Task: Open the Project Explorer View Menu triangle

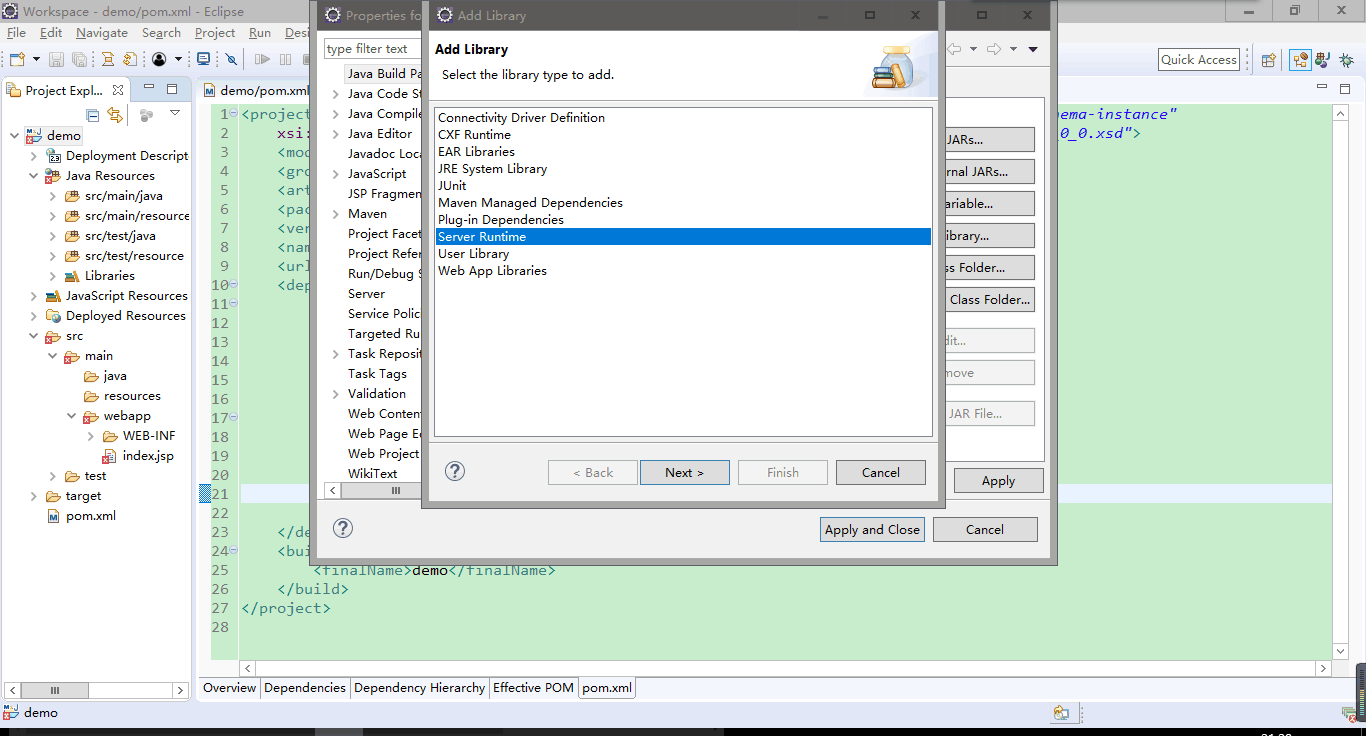Action: [175, 113]
